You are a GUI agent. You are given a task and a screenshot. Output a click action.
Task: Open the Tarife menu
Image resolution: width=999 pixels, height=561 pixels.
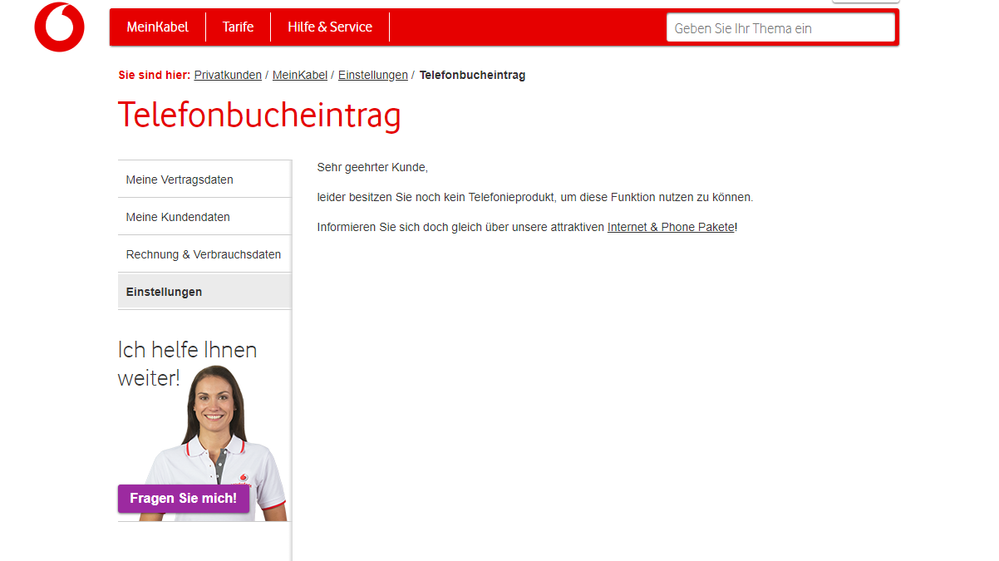[238, 27]
